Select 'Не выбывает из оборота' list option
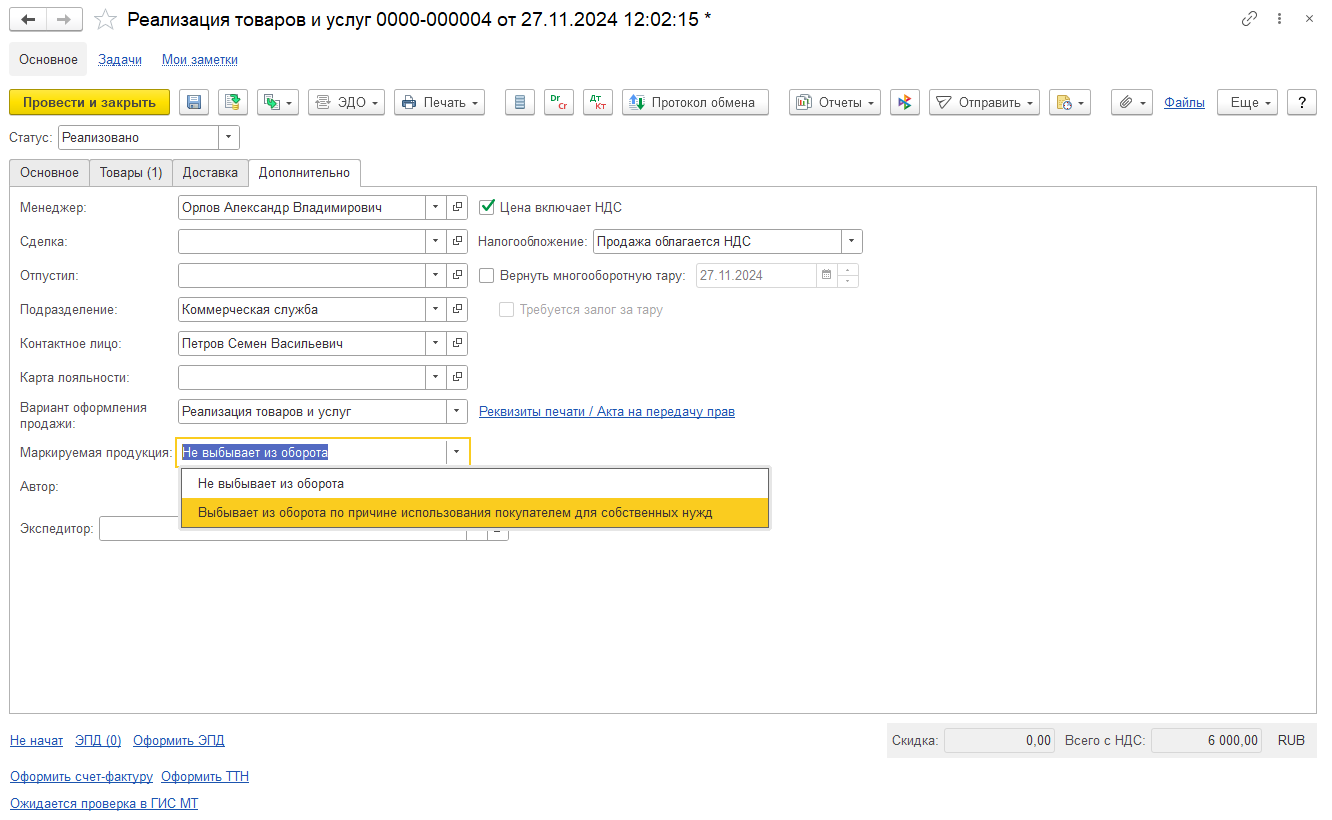Viewport: 1332px width, 820px height. (475, 484)
